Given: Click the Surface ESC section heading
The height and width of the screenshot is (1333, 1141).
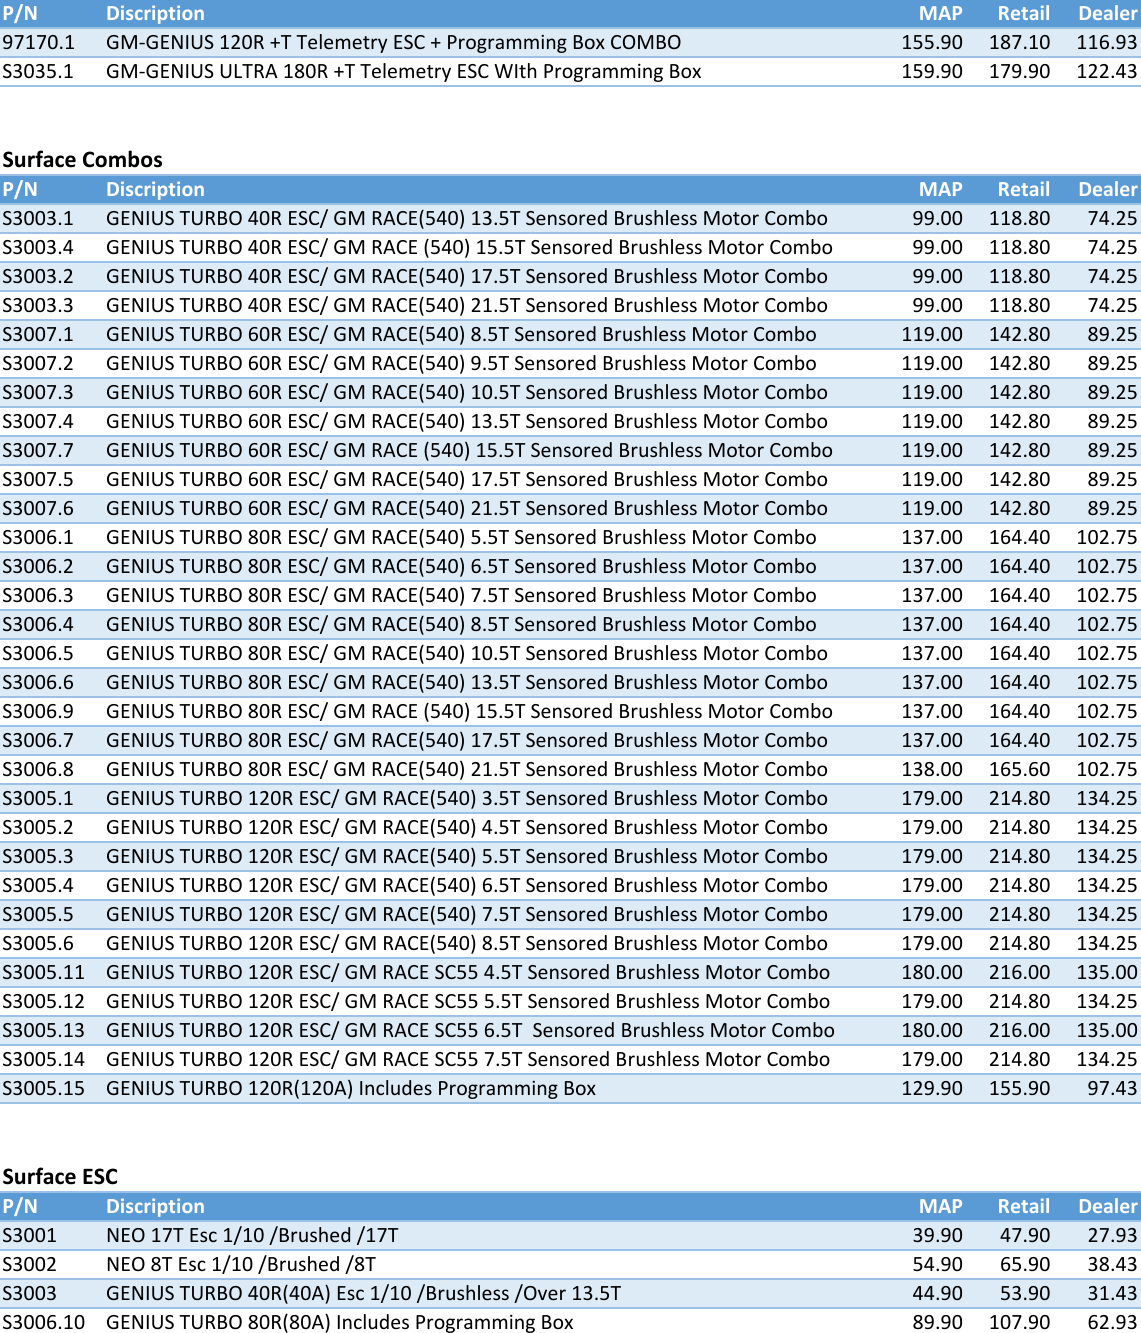Looking at the screenshot, I should (60, 1176).
